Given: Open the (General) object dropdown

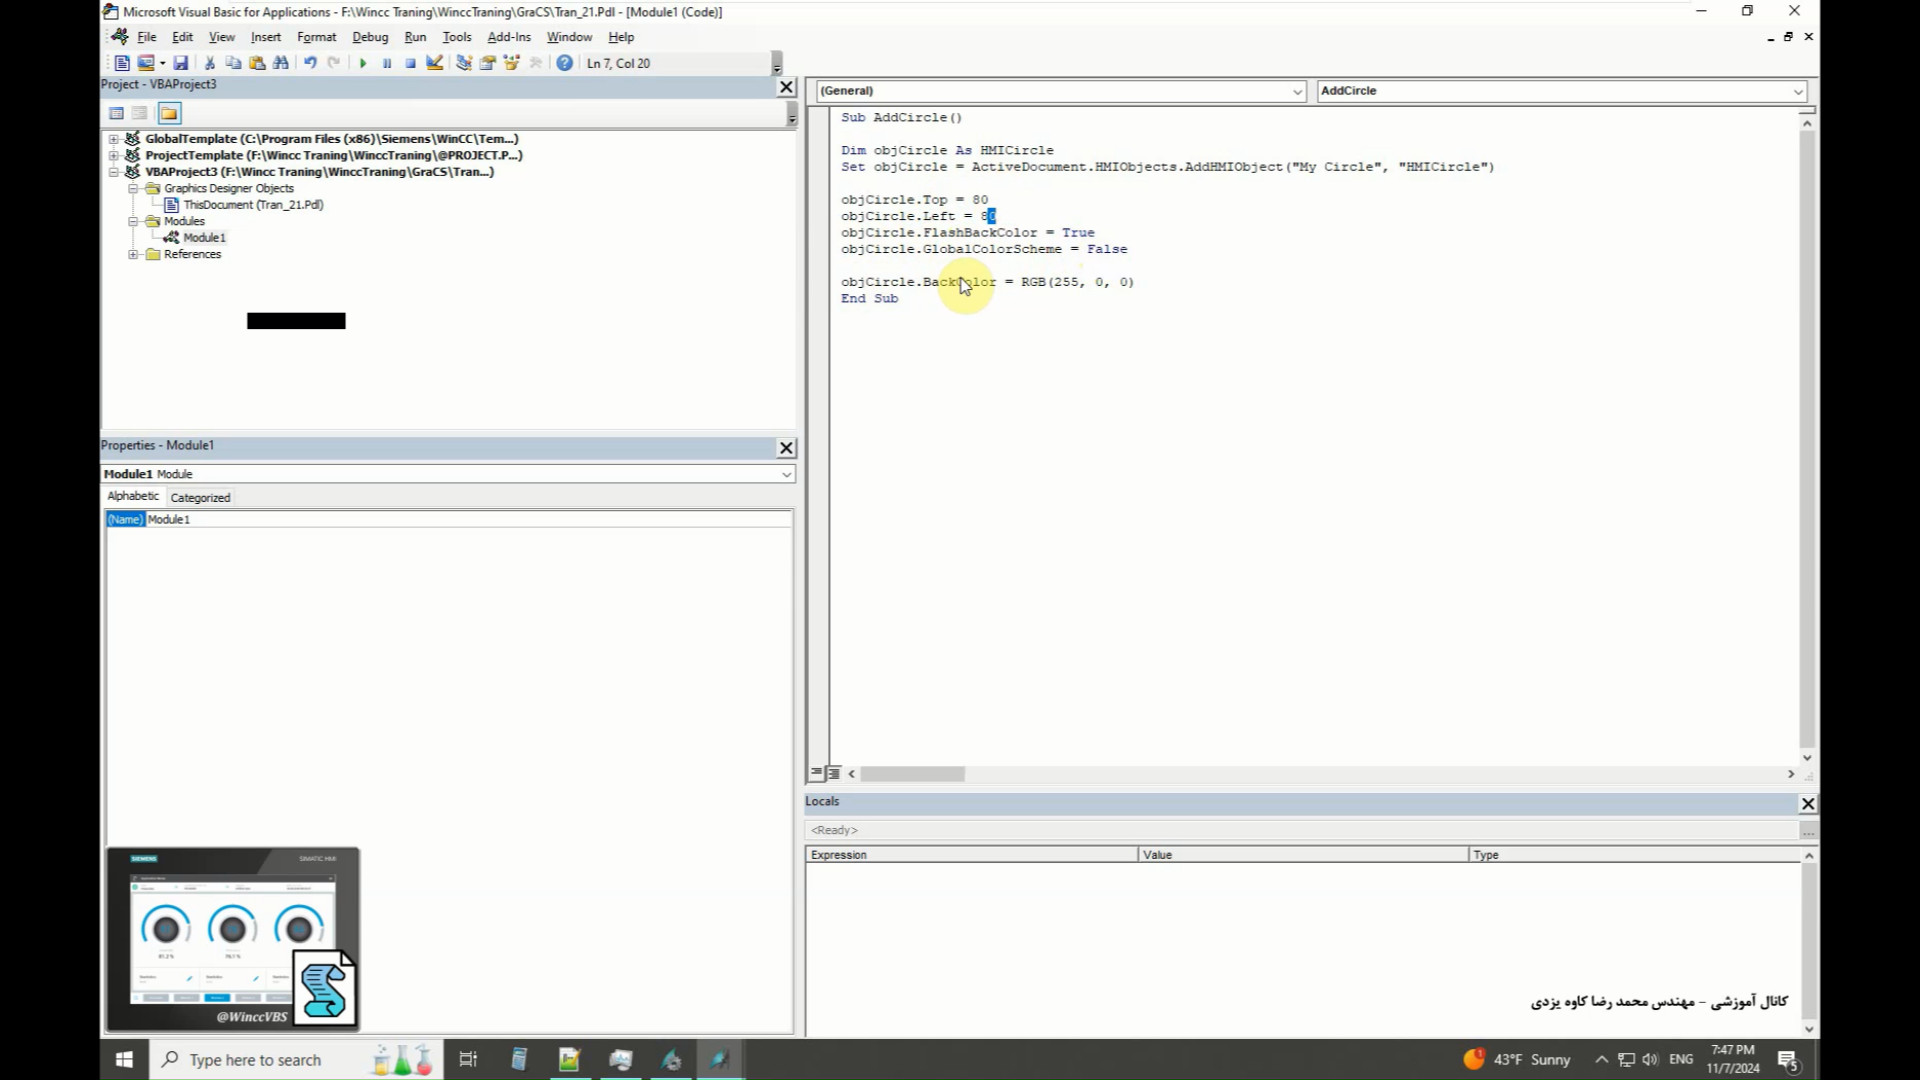Looking at the screenshot, I should 1297,91.
